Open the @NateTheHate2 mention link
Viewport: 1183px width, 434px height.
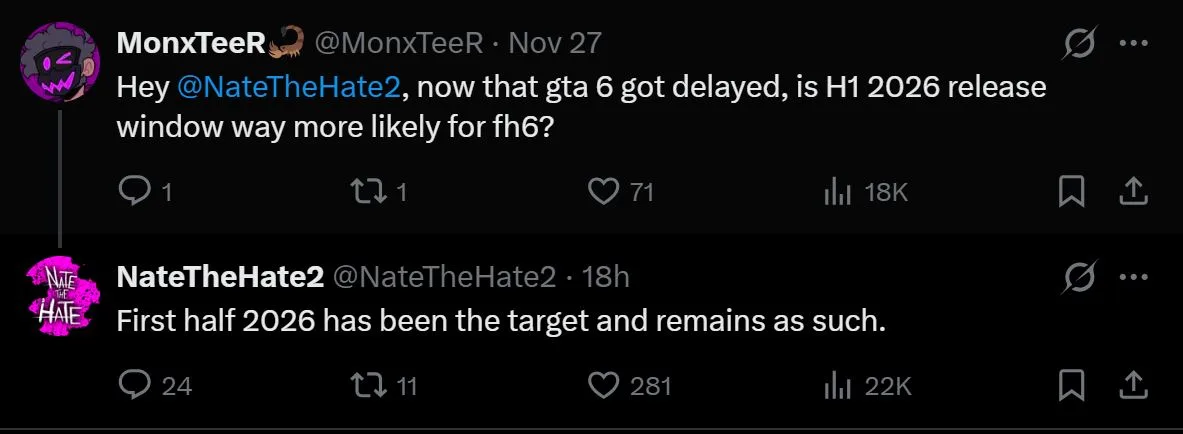click(288, 87)
